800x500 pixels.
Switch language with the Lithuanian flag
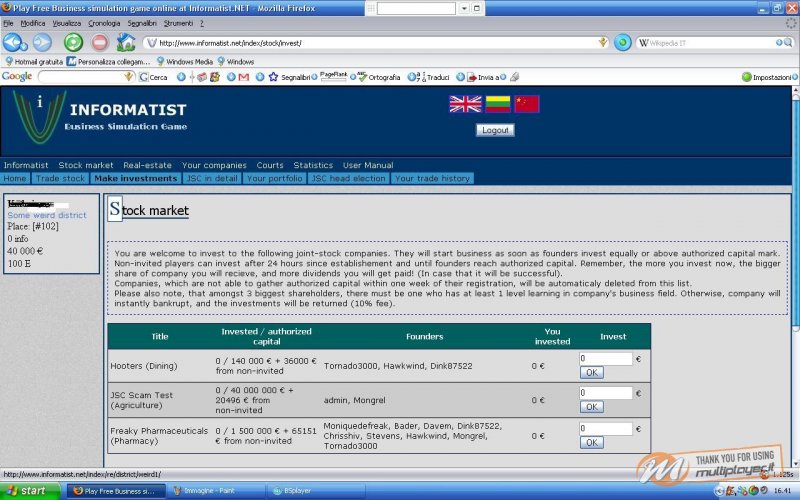pos(497,104)
